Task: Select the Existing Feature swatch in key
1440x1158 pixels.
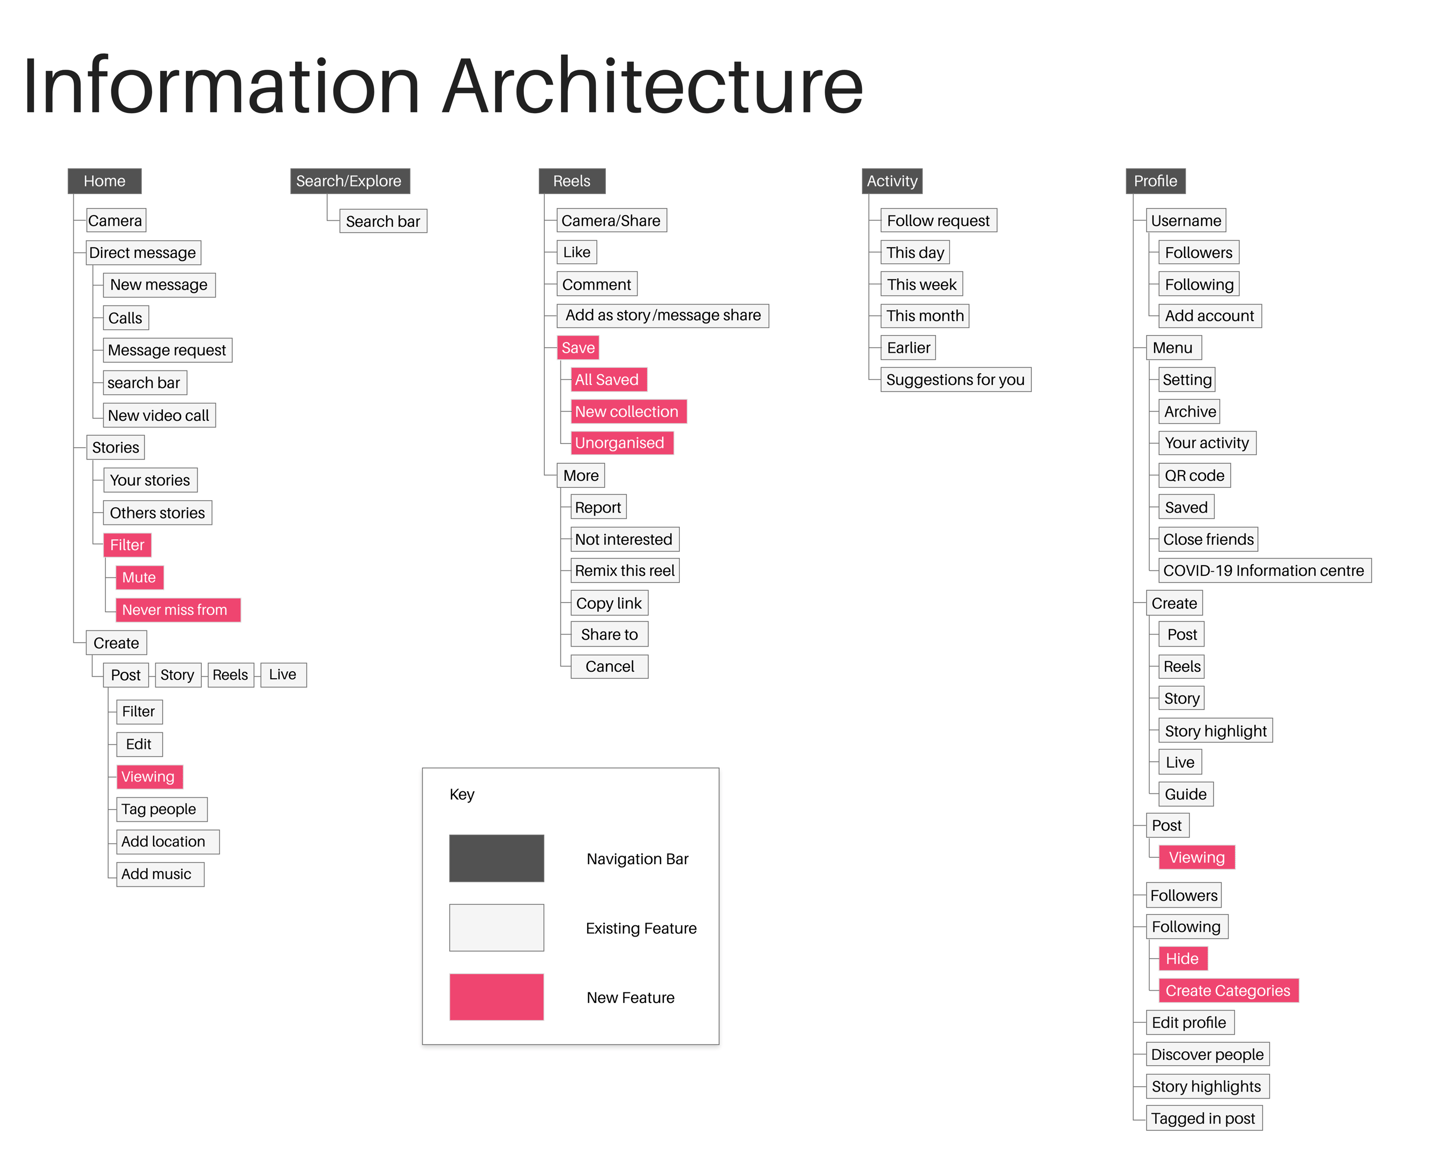Action: (496, 928)
